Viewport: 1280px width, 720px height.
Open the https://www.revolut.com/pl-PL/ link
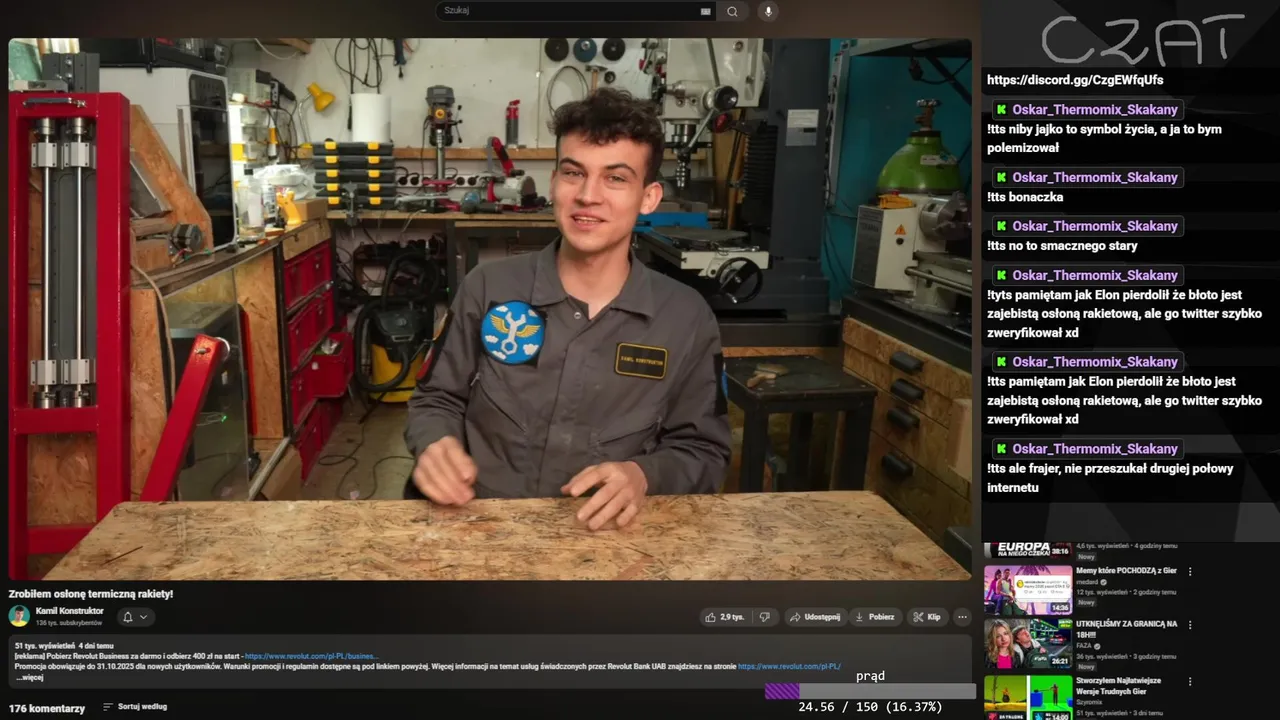tap(789, 666)
